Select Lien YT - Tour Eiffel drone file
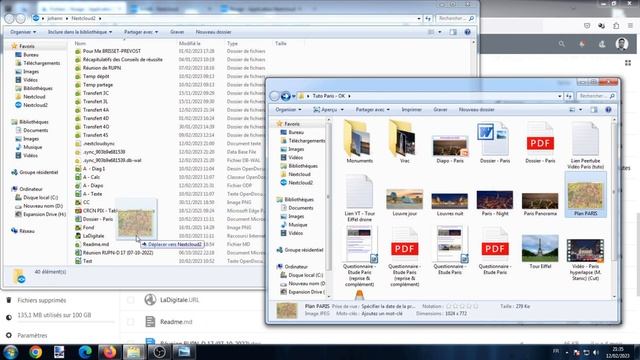640x360 pixels. point(359,198)
